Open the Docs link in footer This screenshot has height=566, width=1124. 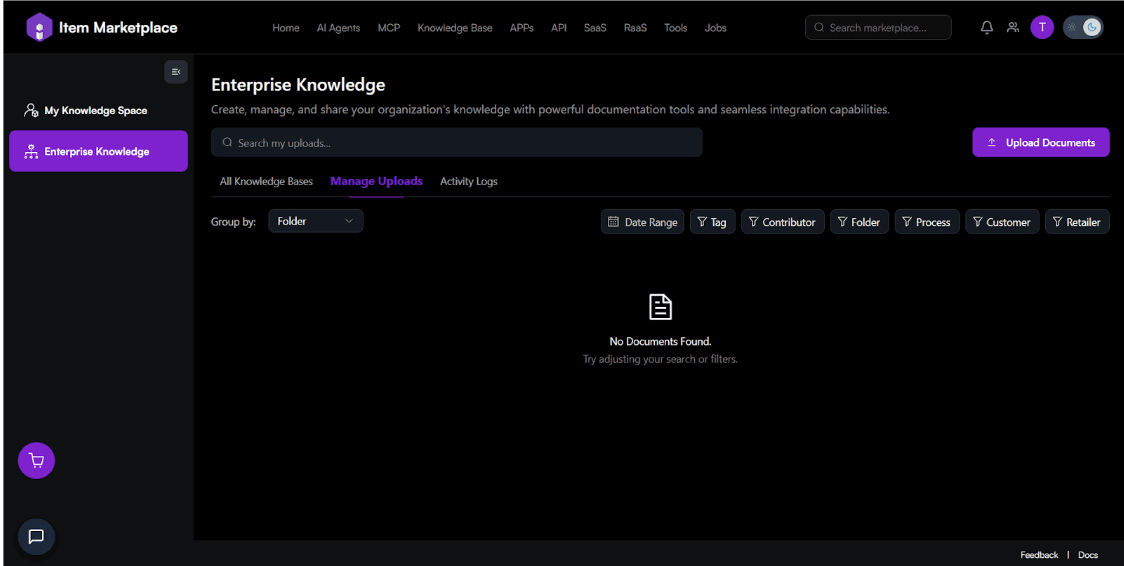pos(1088,555)
